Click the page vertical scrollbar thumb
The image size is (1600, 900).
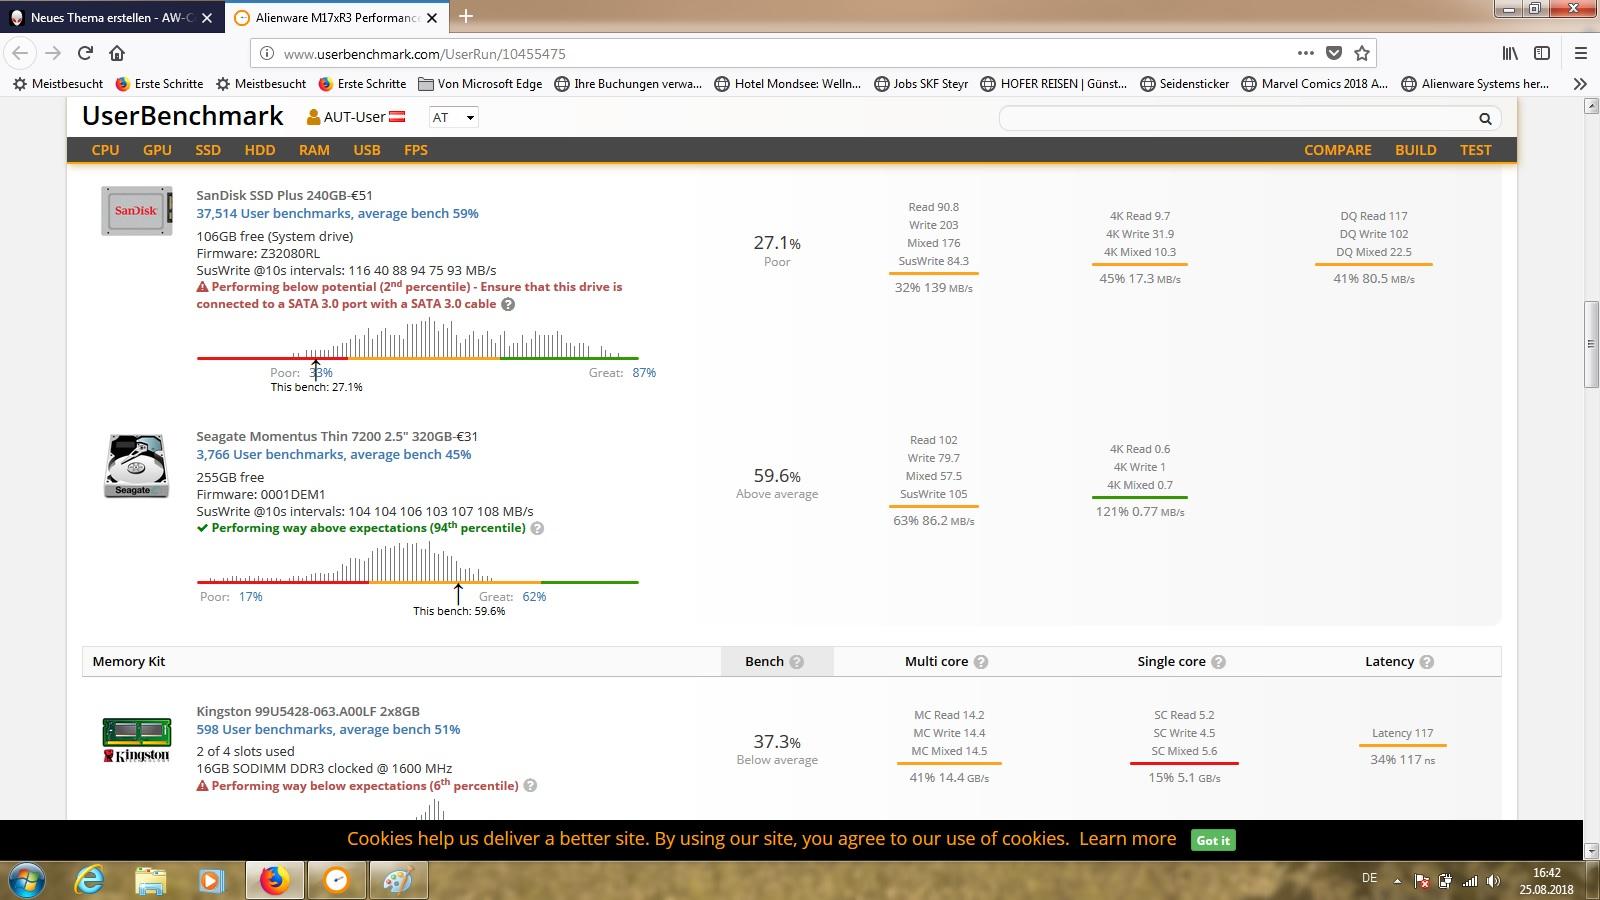[1590, 343]
